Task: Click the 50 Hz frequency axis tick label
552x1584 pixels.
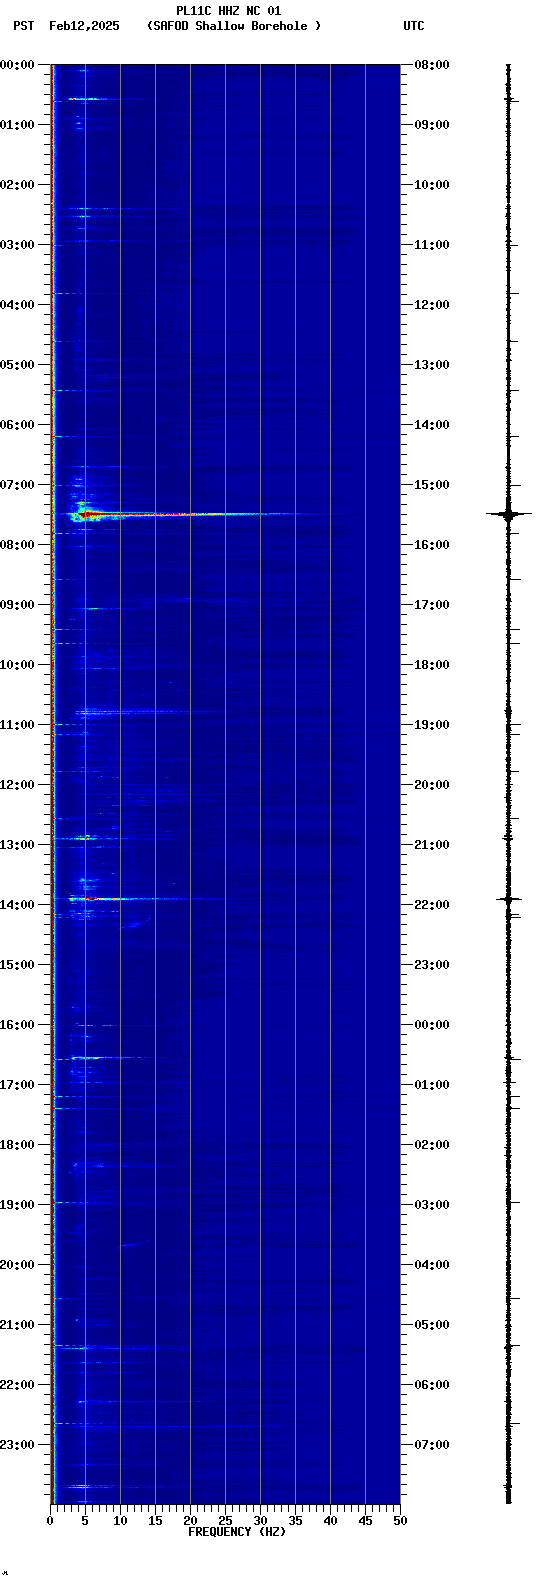Action: click(400, 1521)
